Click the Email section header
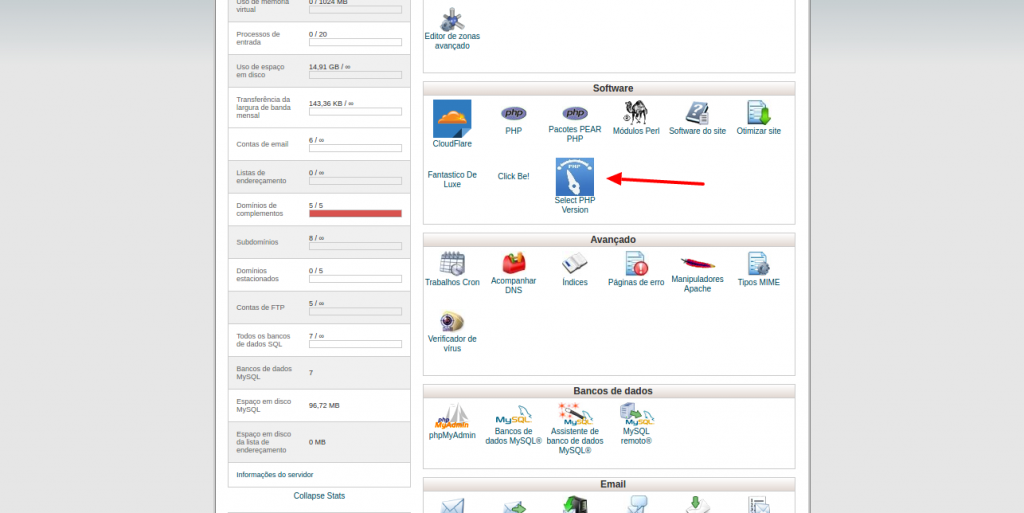This screenshot has height=513, width=1024. tap(609, 484)
